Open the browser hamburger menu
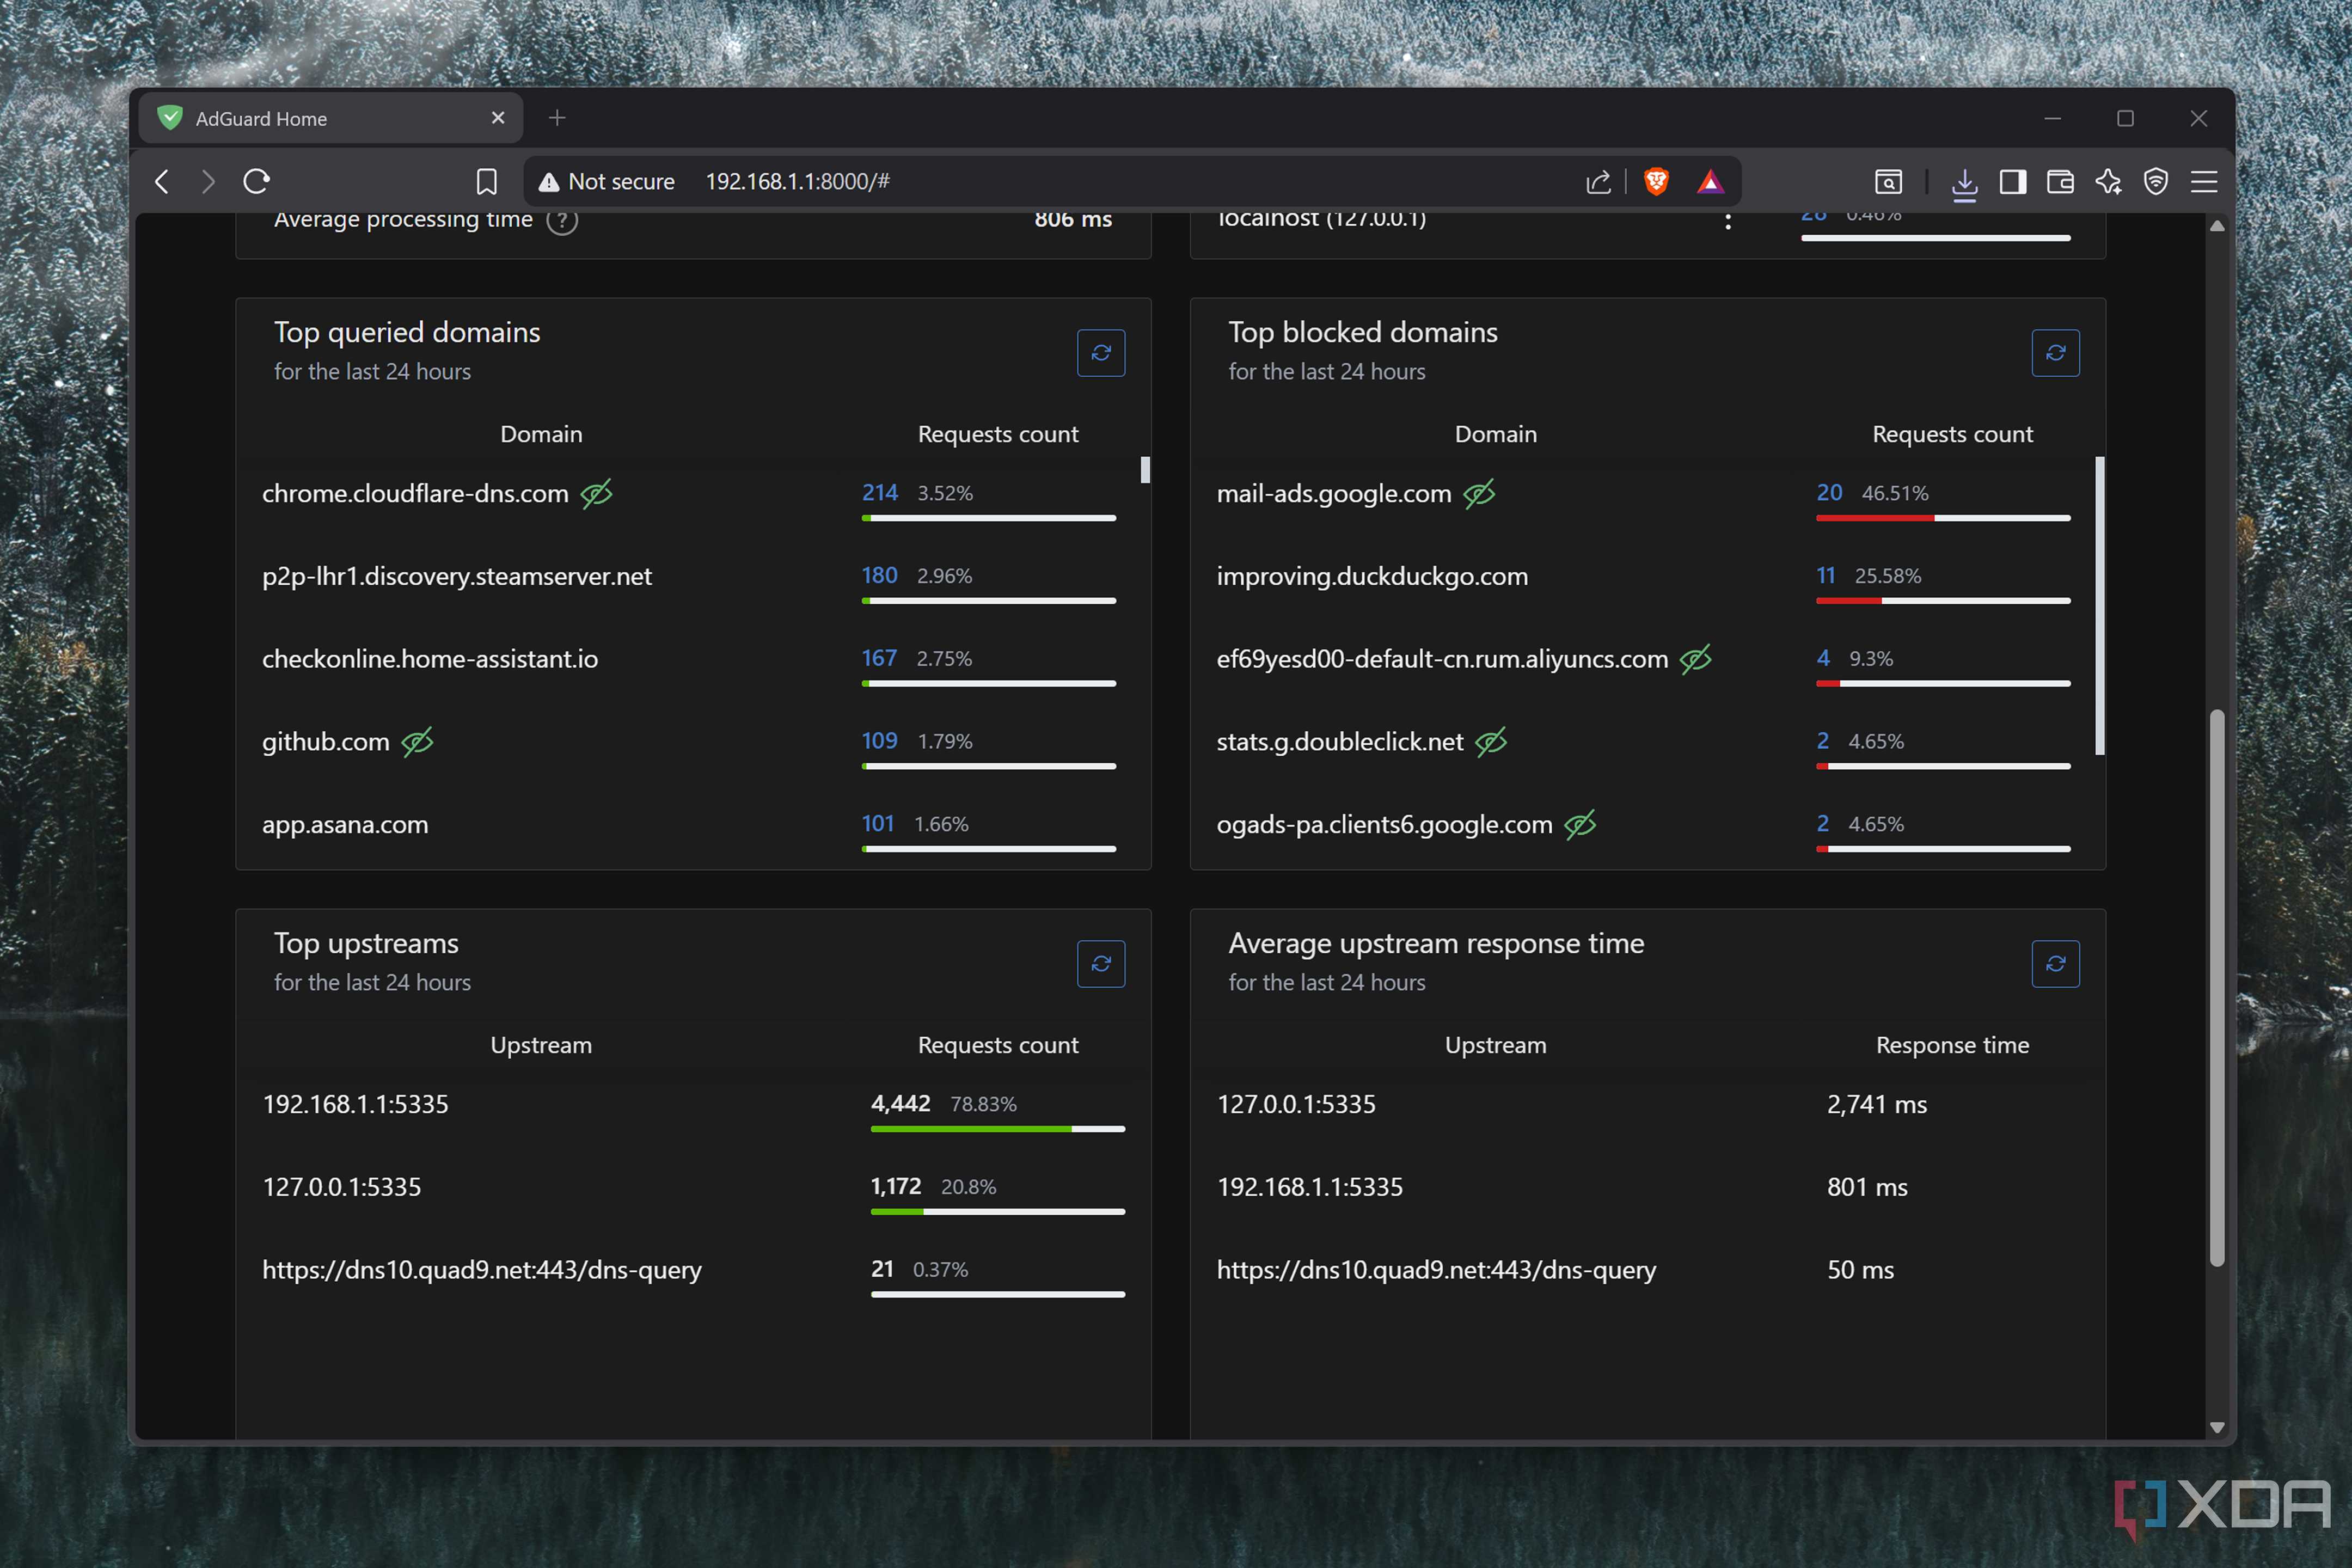Screen dimensions: 2352x1568 [x=2204, y=182]
